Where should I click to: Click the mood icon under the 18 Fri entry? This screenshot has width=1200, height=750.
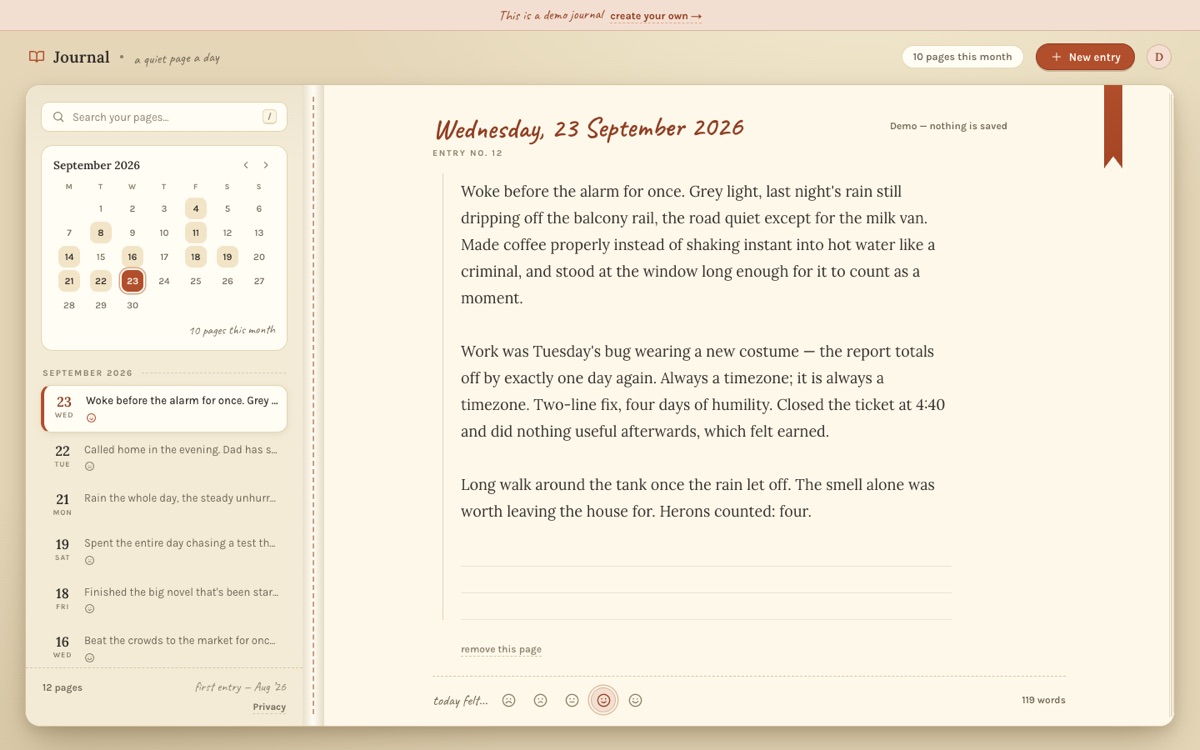click(89, 608)
